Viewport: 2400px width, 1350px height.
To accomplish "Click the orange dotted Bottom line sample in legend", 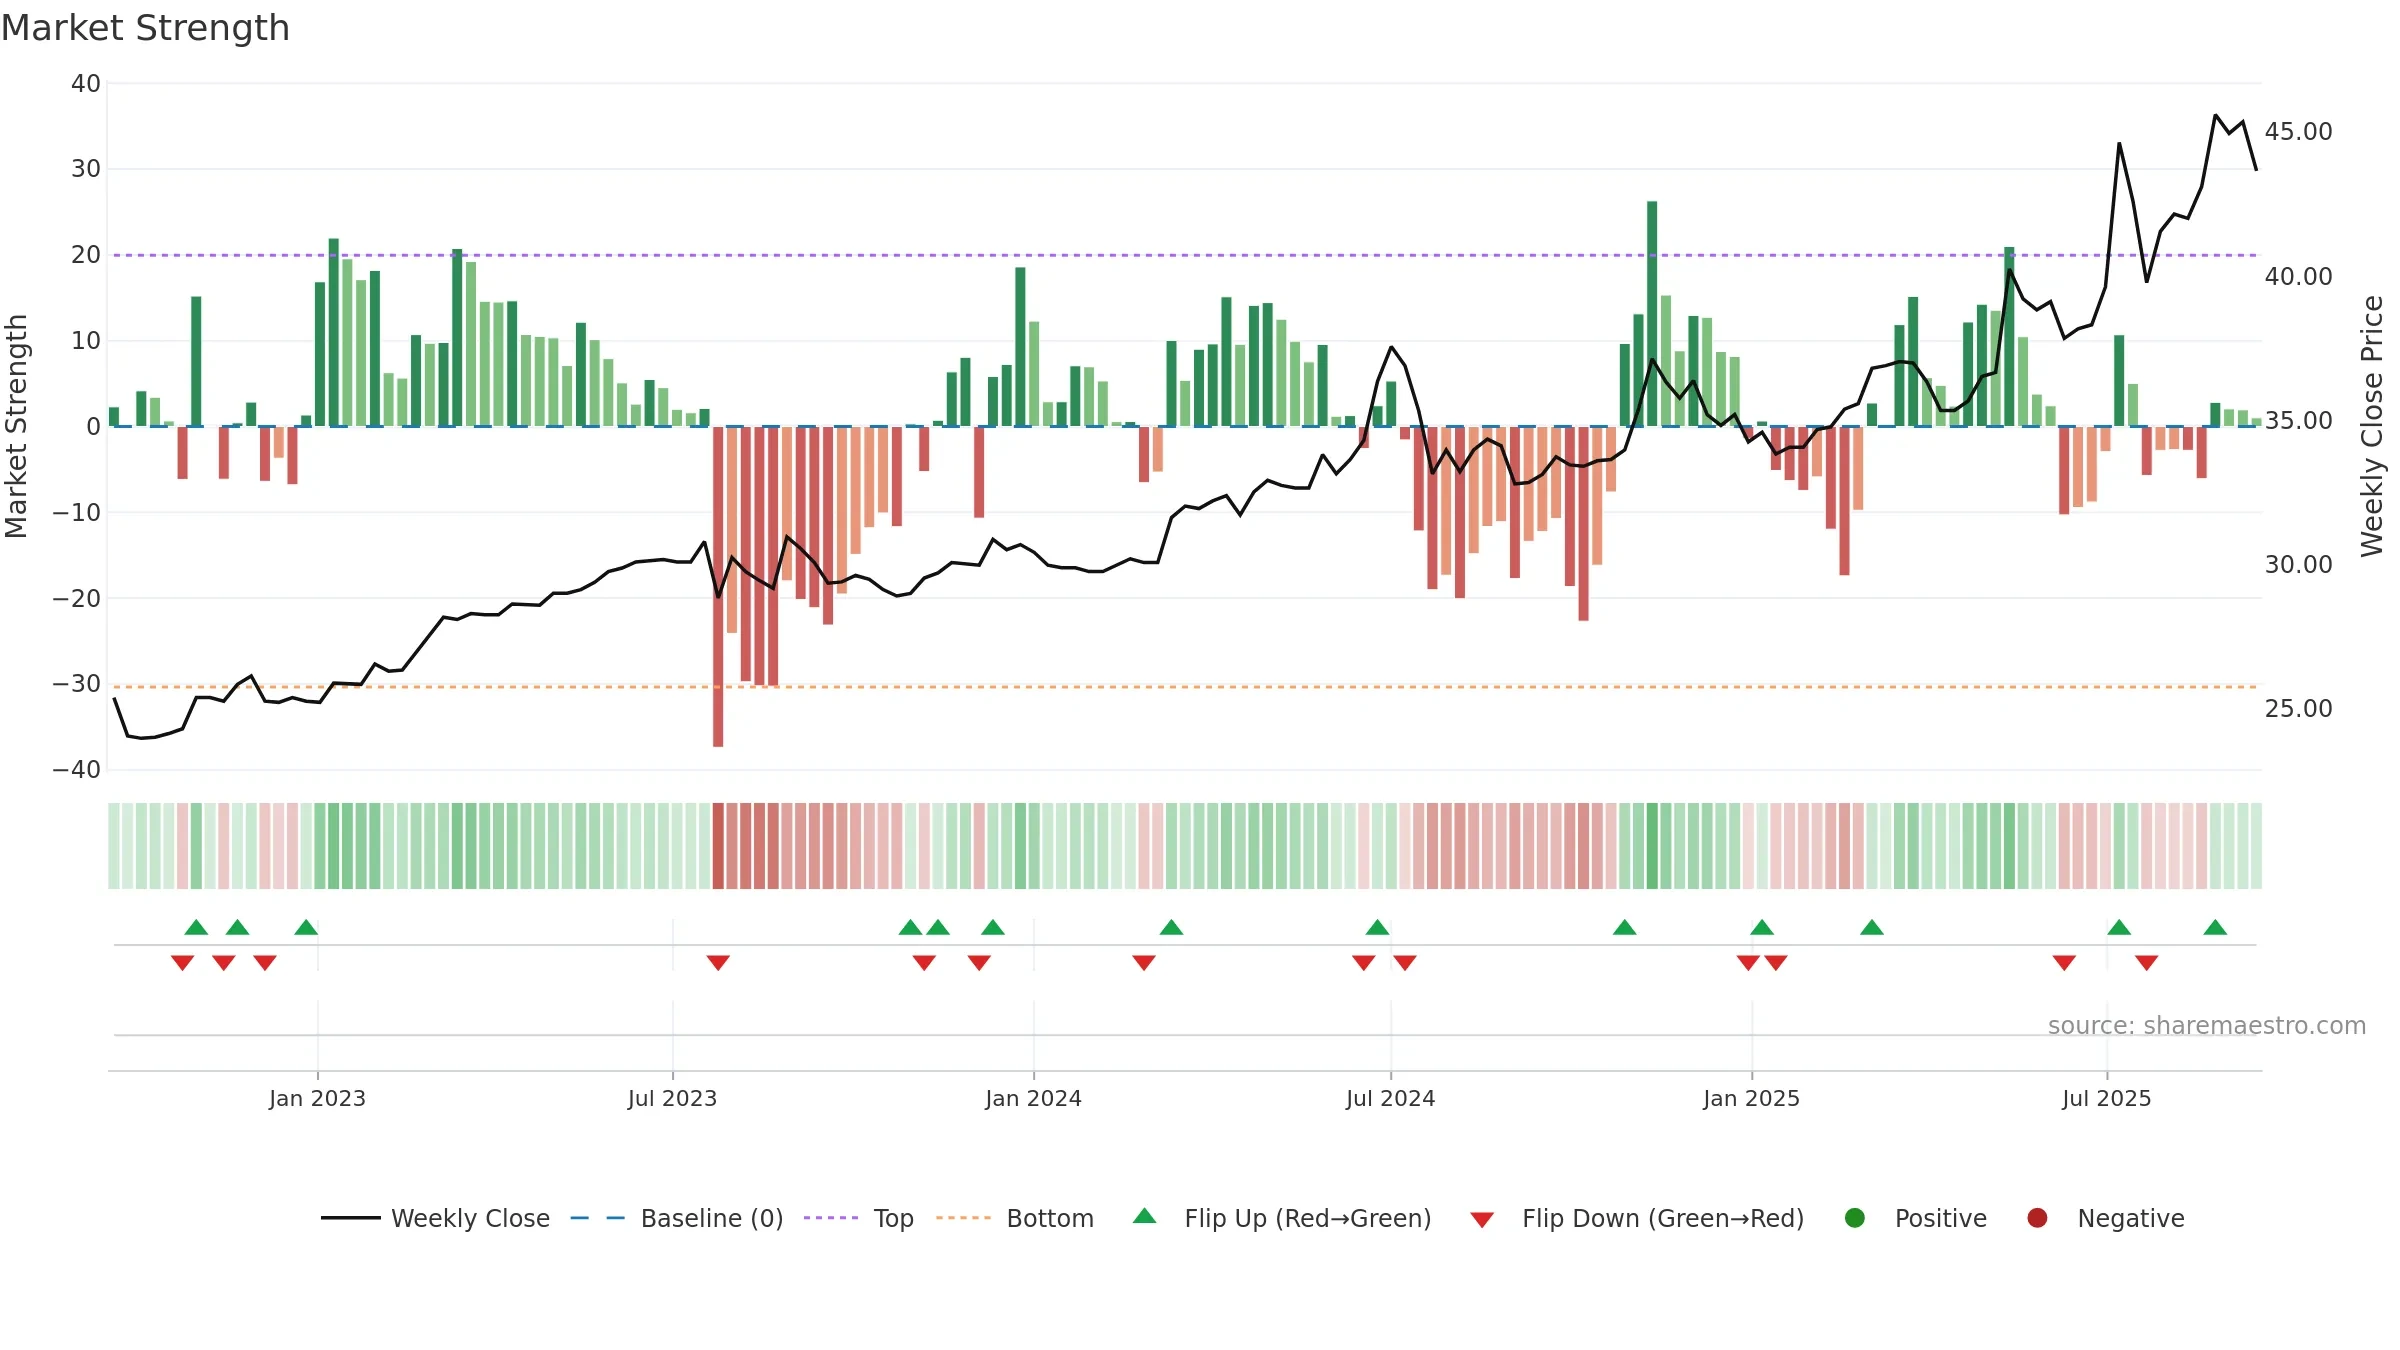I will click(964, 1218).
